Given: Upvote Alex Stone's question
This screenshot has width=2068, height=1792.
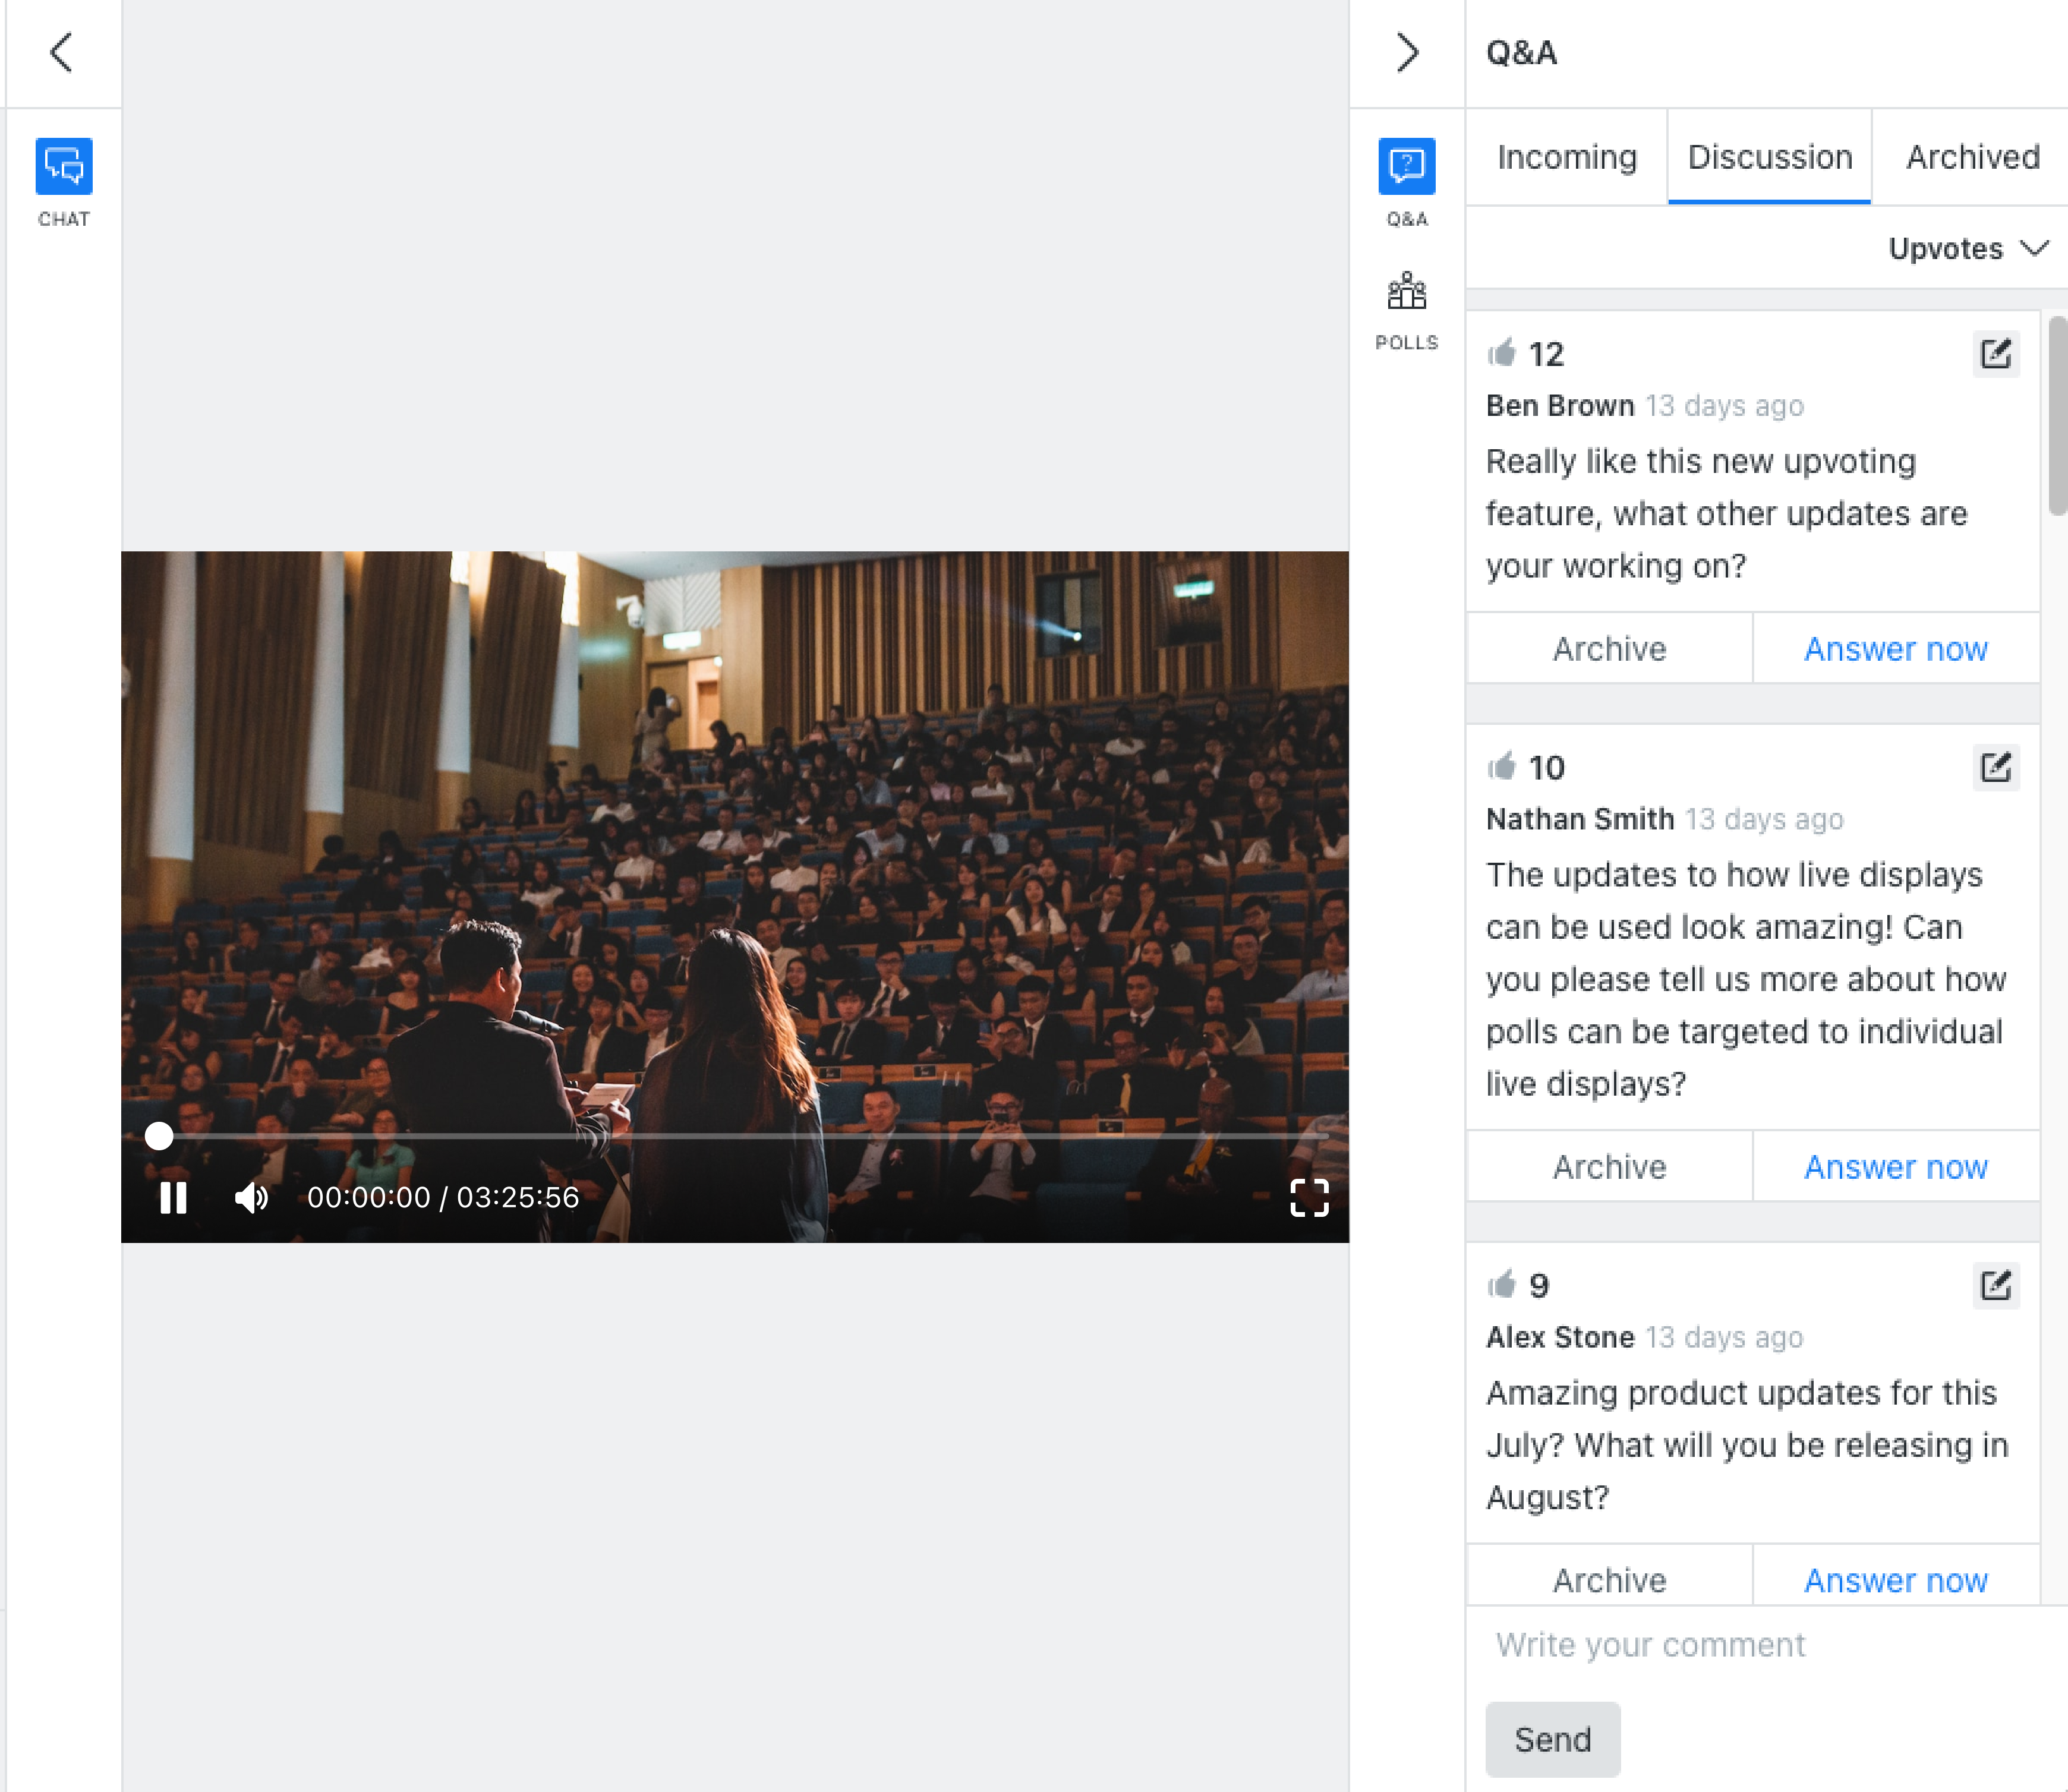Looking at the screenshot, I should pos(1502,1284).
